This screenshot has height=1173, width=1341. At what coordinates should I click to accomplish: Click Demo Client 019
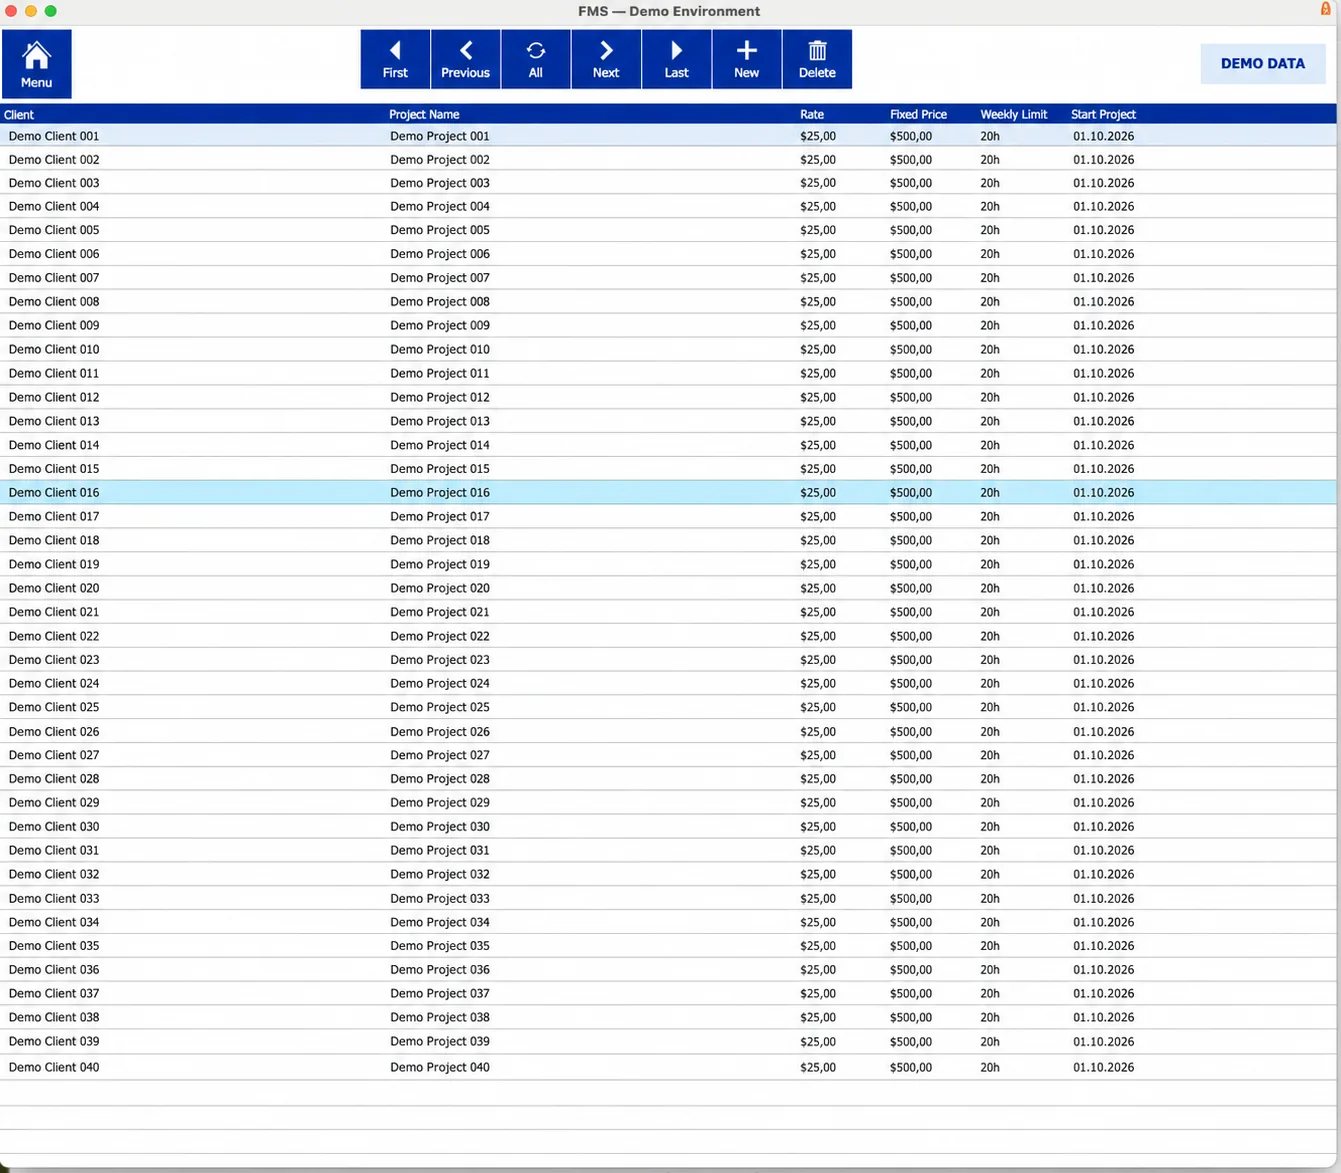(54, 564)
